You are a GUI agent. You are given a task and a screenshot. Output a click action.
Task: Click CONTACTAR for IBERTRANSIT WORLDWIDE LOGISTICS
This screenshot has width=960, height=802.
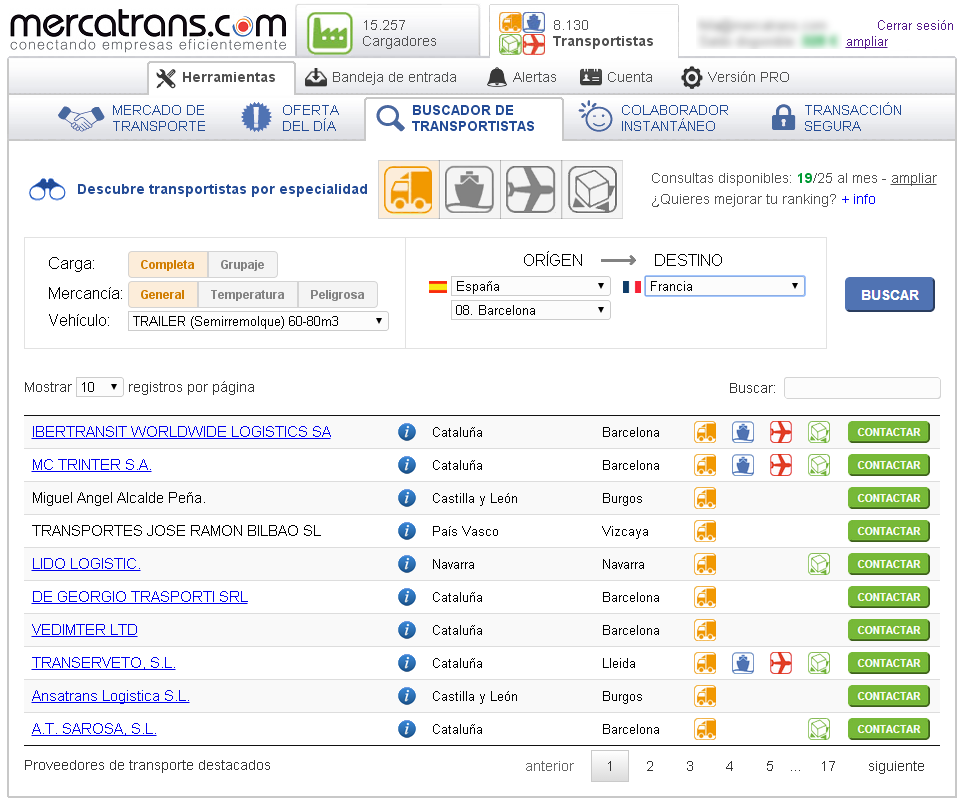888,432
